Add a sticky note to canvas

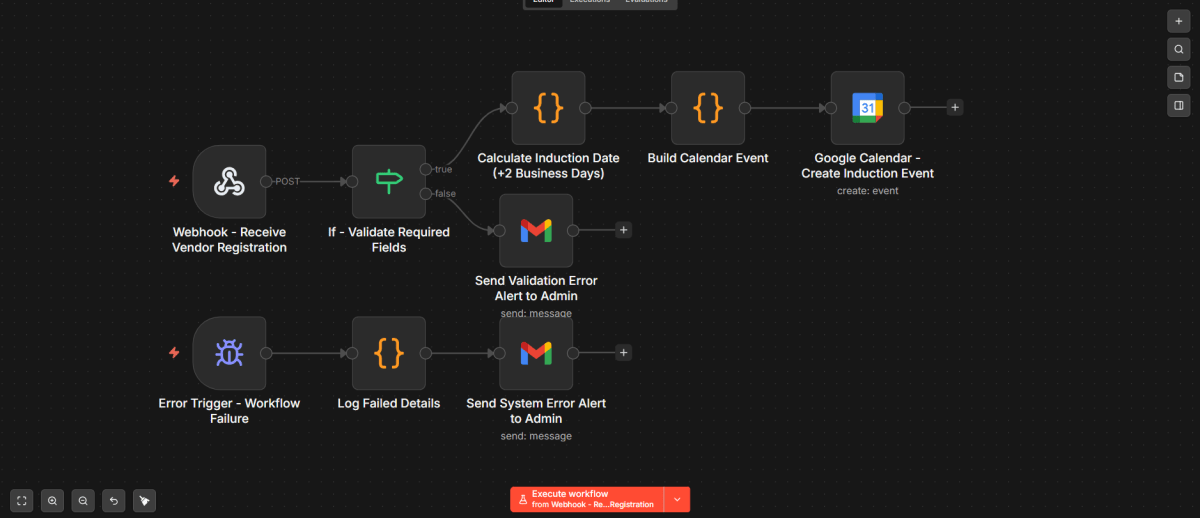click(1179, 77)
